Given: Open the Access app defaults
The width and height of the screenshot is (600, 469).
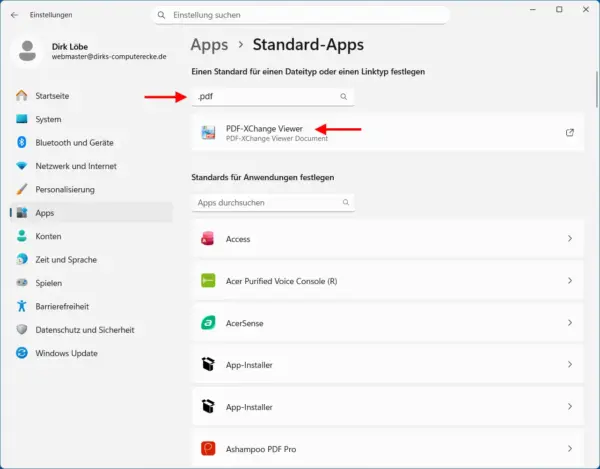Looking at the screenshot, I should [x=388, y=238].
